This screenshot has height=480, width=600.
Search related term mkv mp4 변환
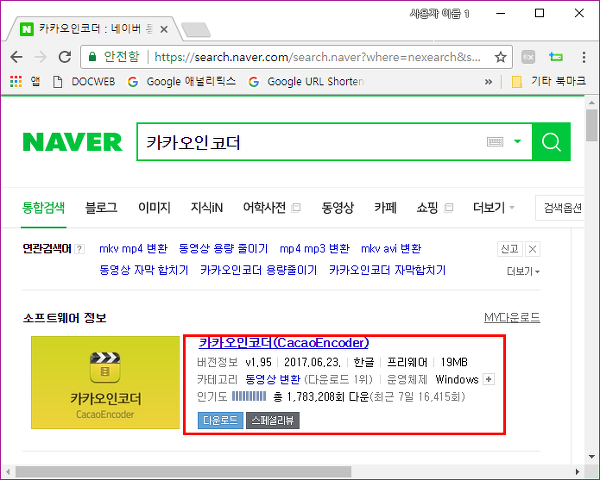(133, 249)
